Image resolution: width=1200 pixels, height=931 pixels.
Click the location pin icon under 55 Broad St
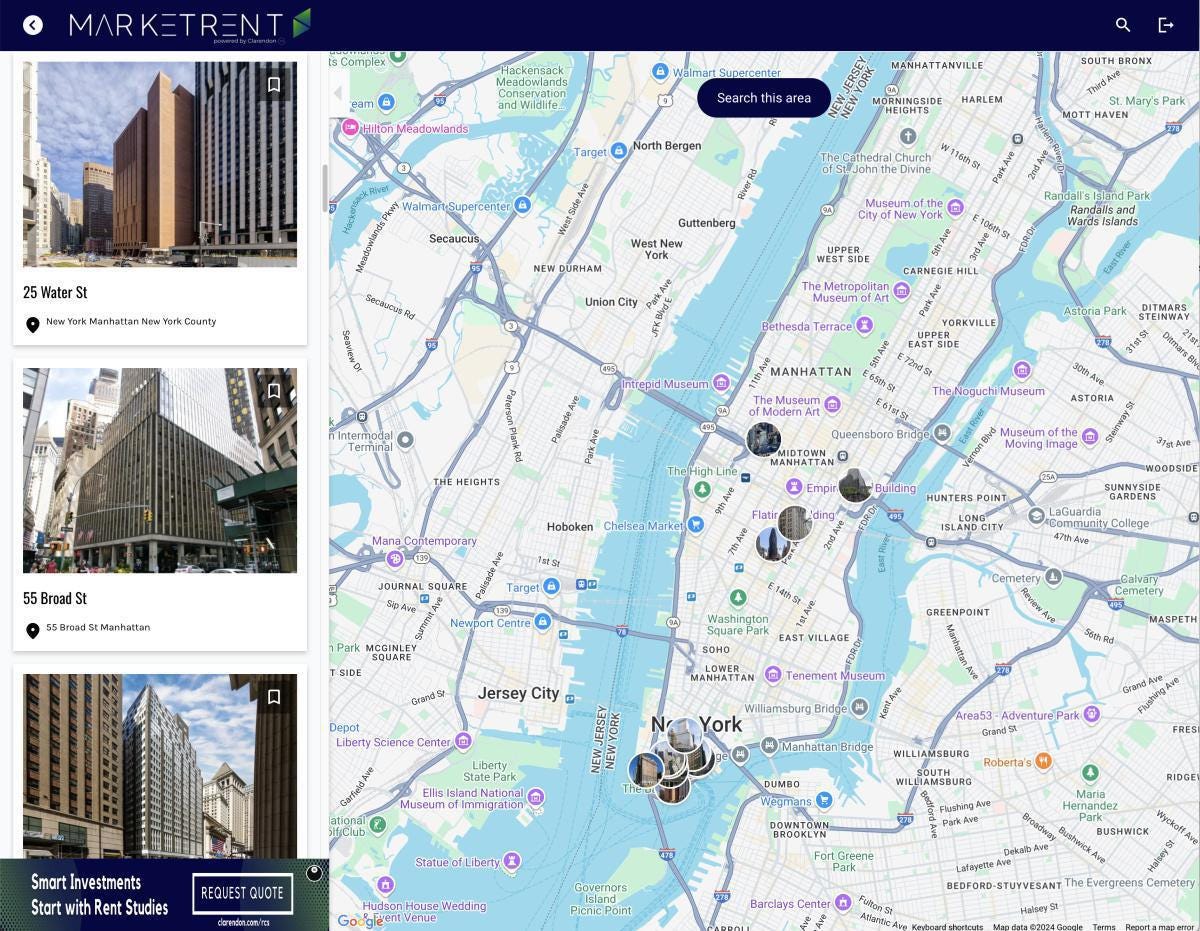coord(33,631)
